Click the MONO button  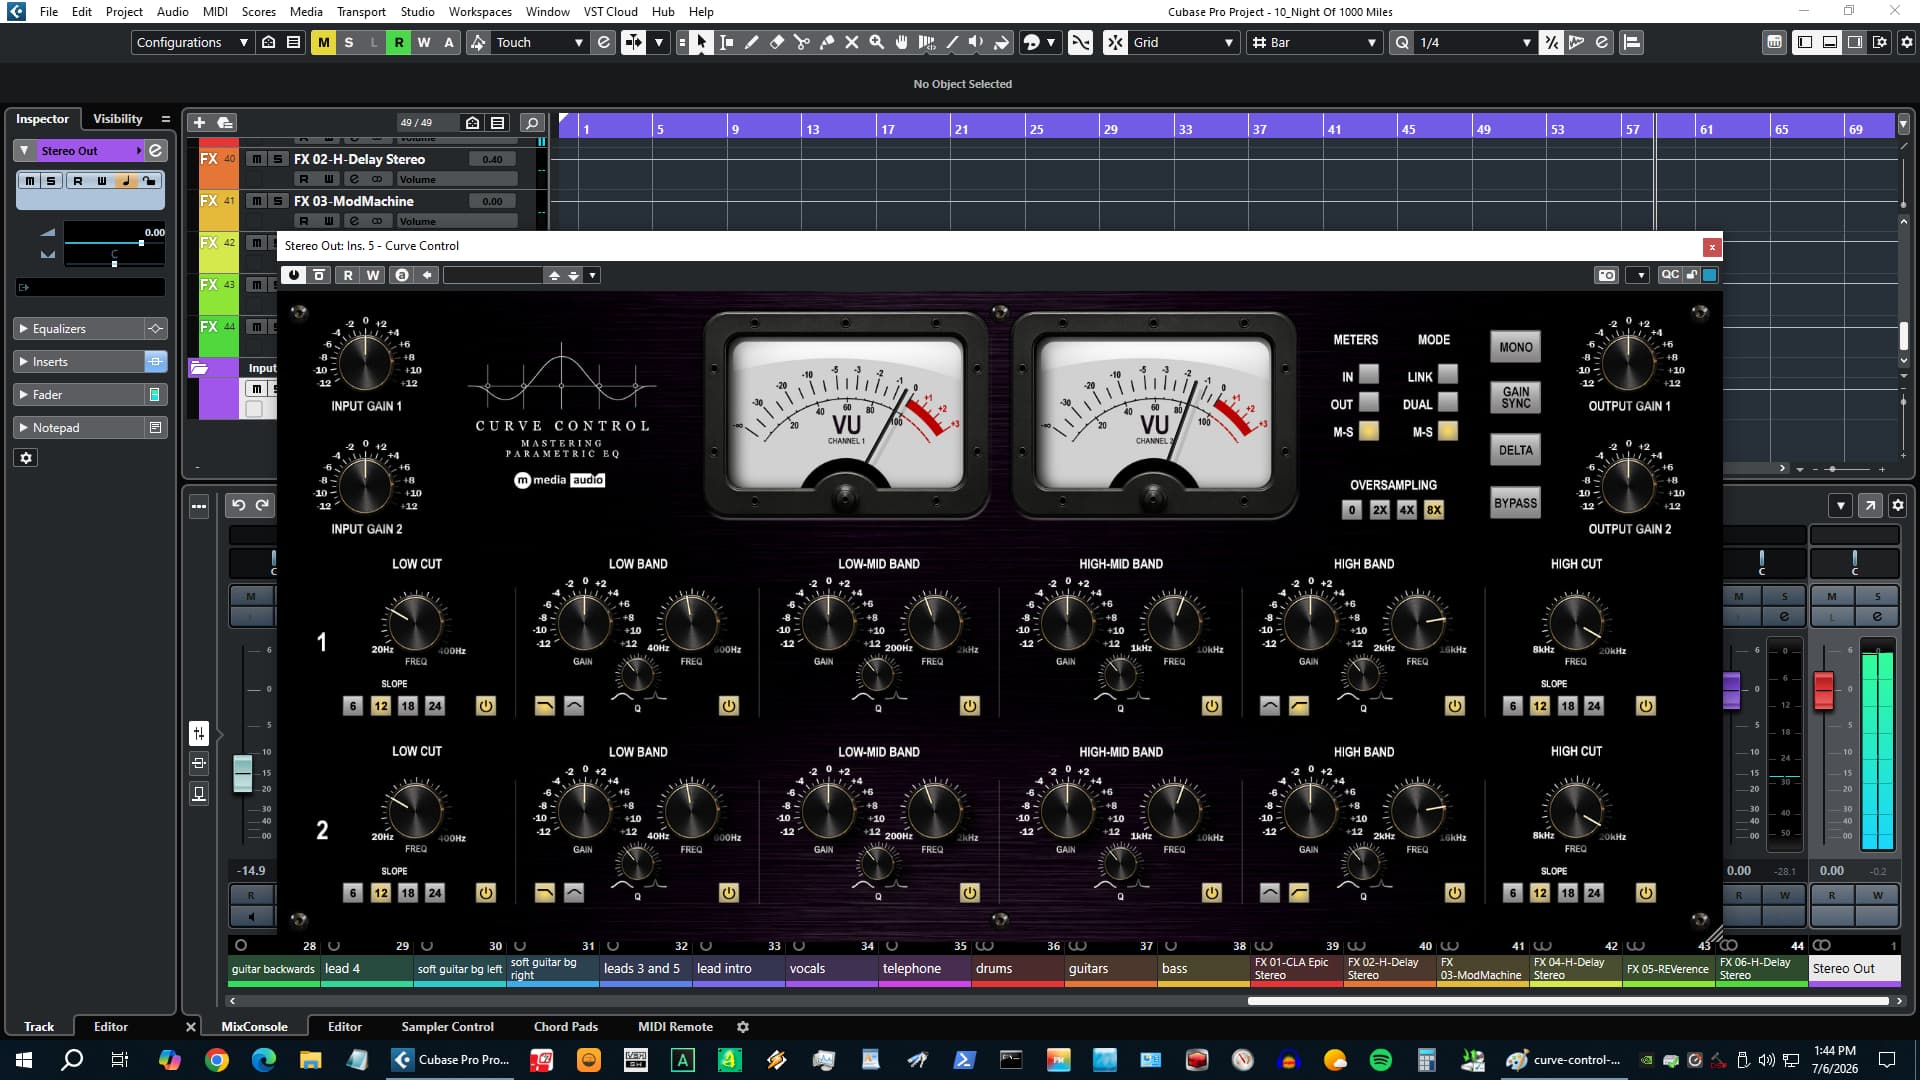pos(1515,348)
